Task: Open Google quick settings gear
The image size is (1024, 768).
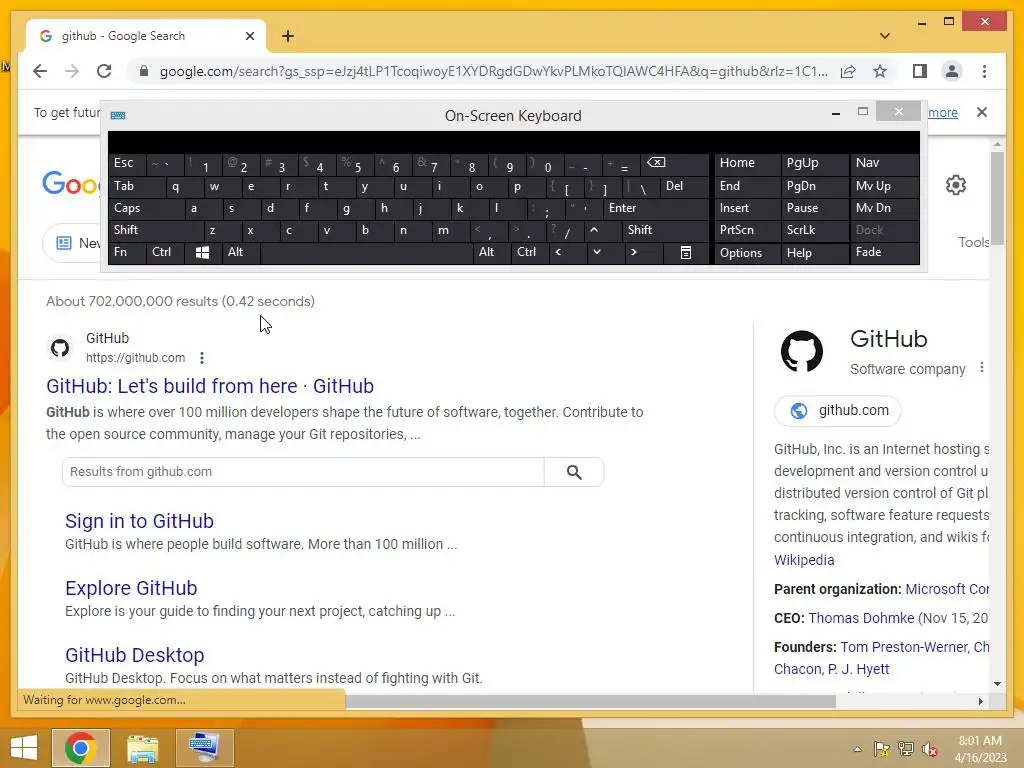Action: click(955, 185)
